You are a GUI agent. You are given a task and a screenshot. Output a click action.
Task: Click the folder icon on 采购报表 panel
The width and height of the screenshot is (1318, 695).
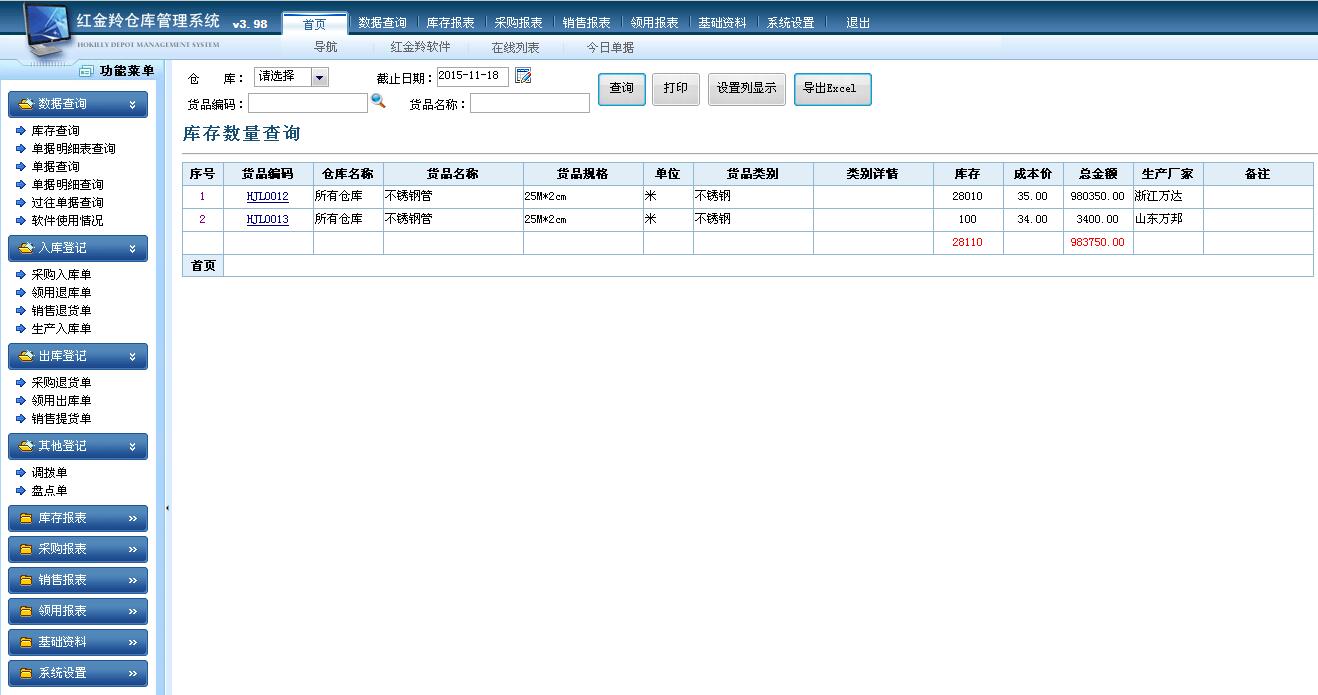pos(26,550)
